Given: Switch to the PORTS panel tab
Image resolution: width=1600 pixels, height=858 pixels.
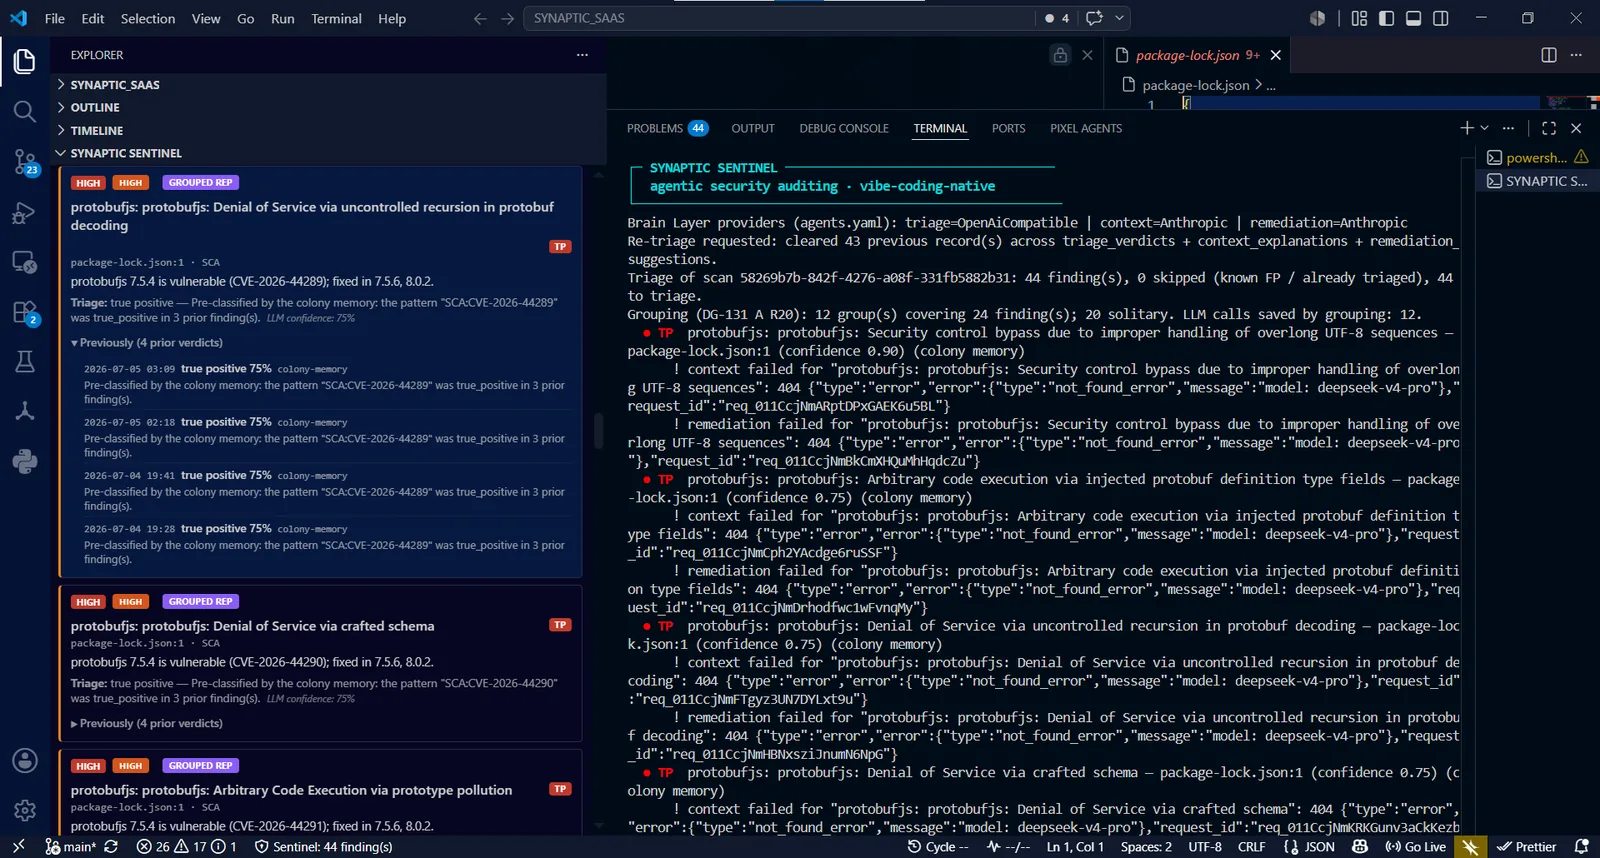Looking at the screenshot, I should click(x=1008, y=128).
